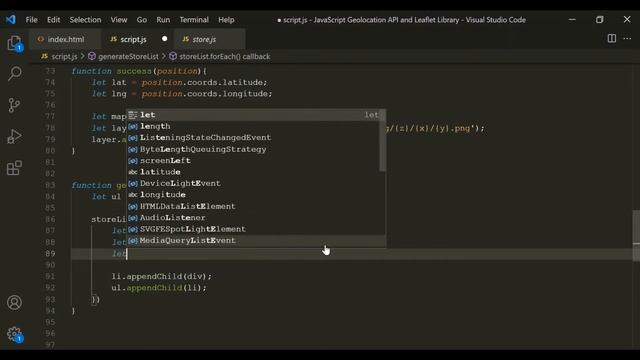
Task: Click line number 74 in the gutter
Action: pyautogui.click(x=50, y=82)
